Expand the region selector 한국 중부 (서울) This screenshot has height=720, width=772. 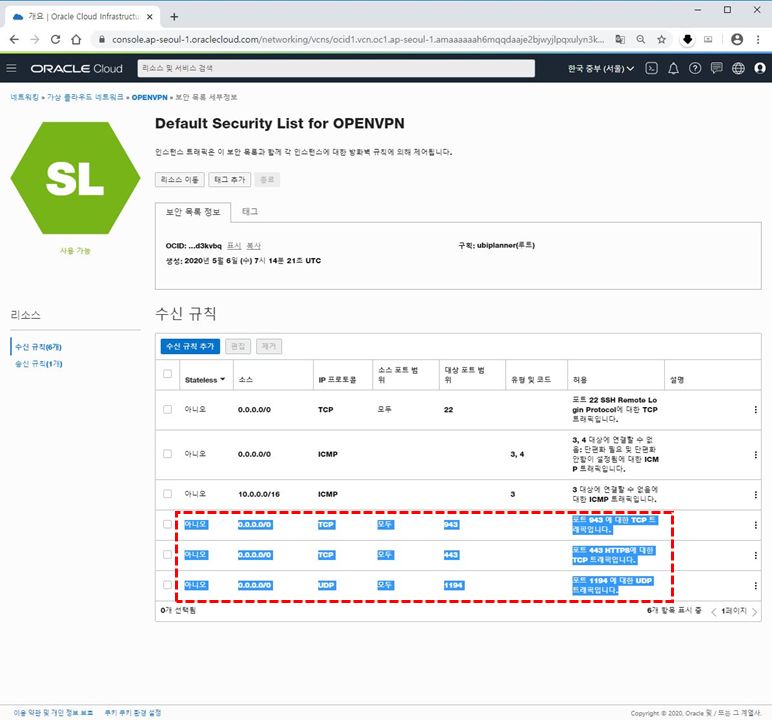click(601, 68)
